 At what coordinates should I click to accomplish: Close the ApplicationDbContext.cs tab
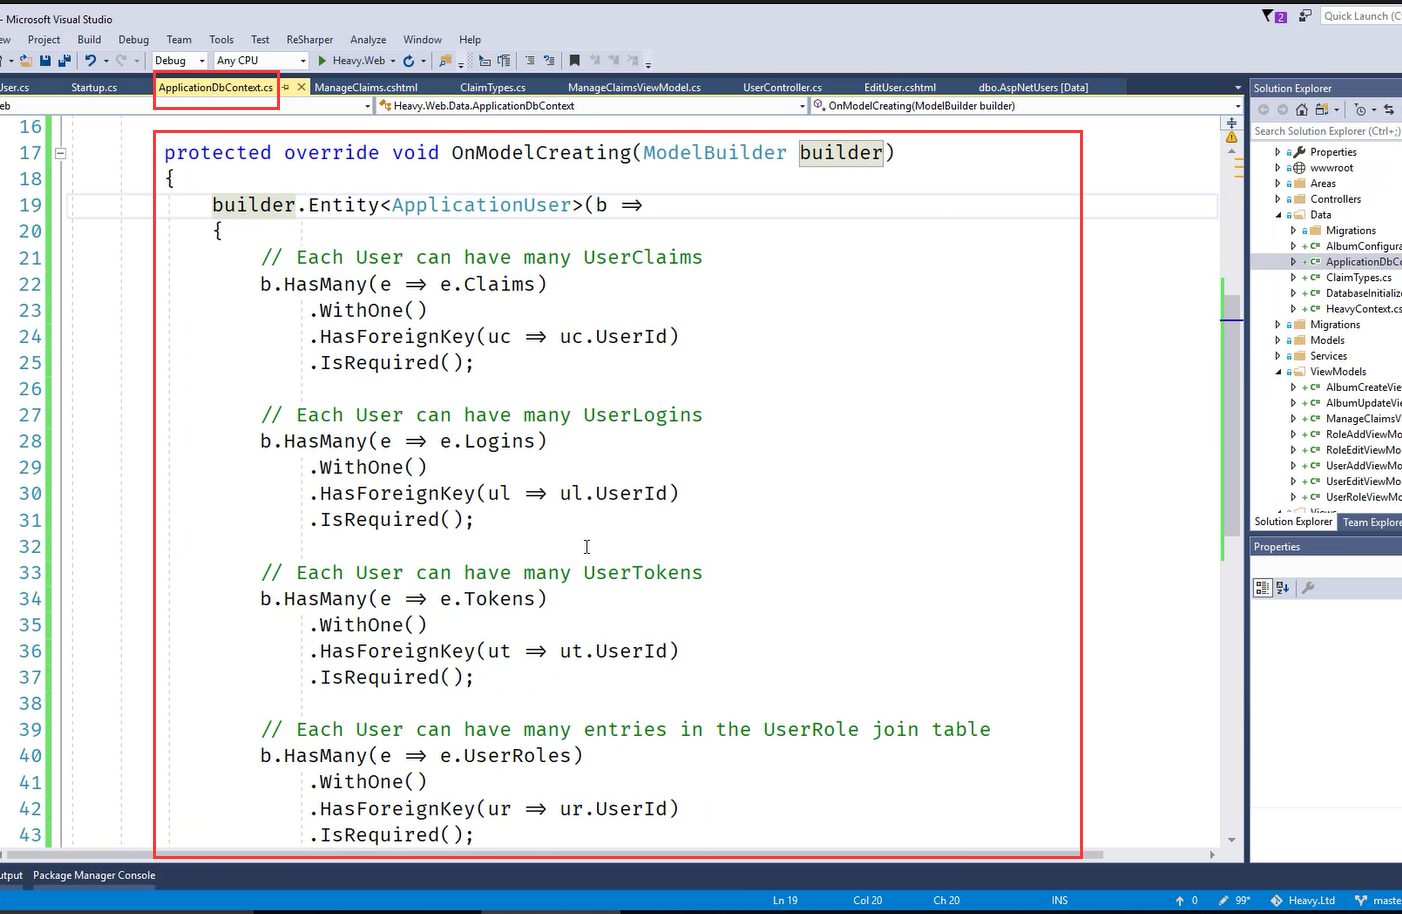coord(301,87)
